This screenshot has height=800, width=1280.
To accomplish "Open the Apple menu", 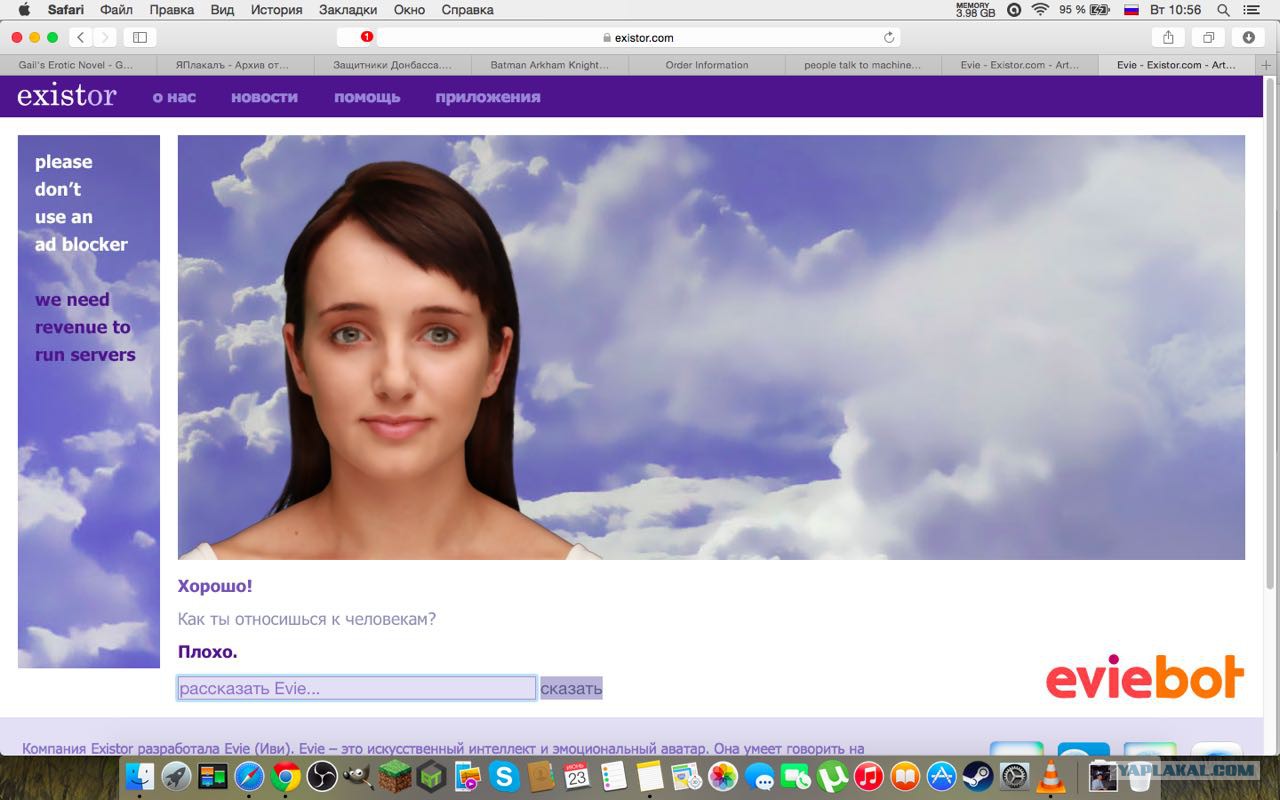I will pyautogui.click(x=24, y=10).
